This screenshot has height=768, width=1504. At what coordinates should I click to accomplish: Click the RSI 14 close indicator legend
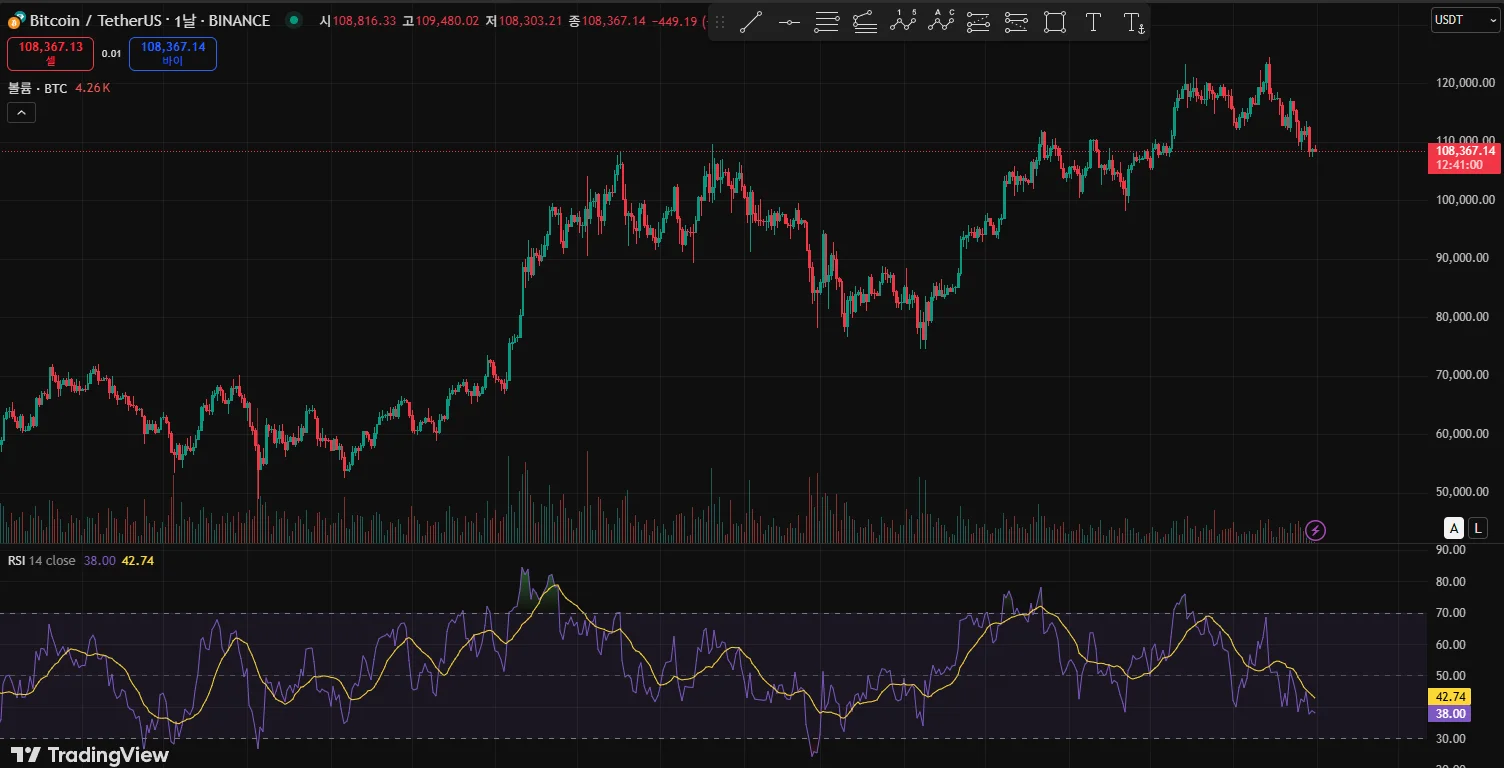coord(42,560)
